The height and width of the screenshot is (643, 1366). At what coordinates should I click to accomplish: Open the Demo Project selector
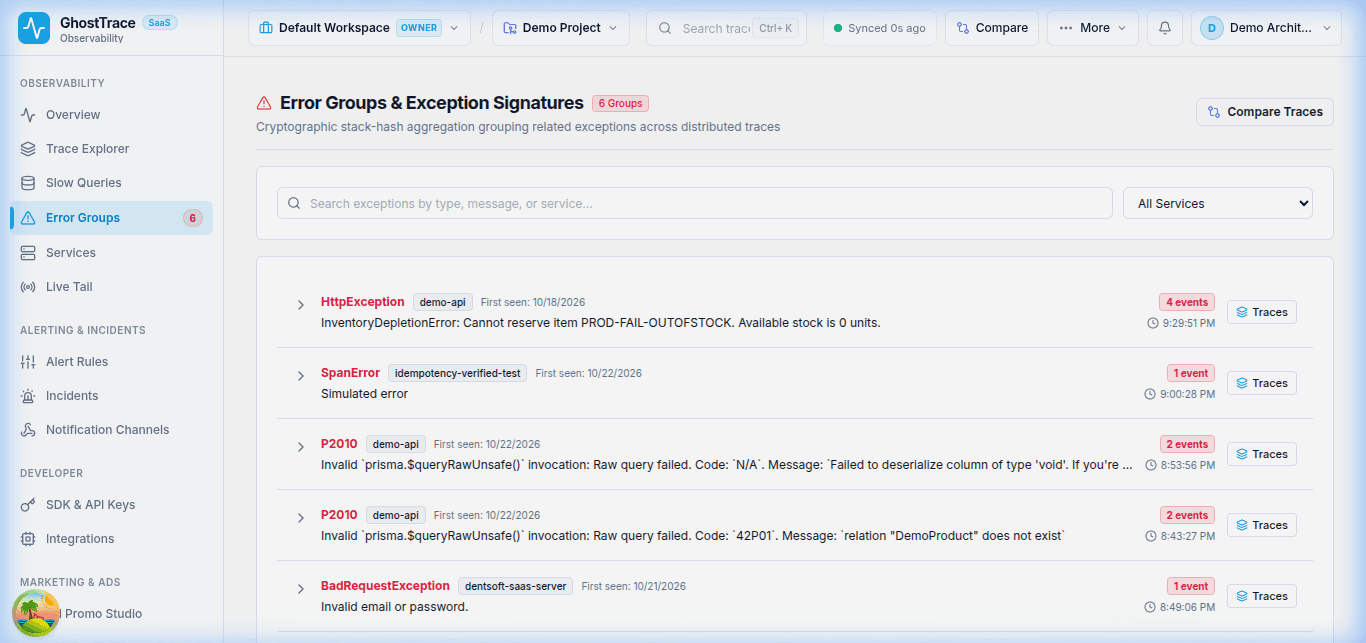pos(561,28)
